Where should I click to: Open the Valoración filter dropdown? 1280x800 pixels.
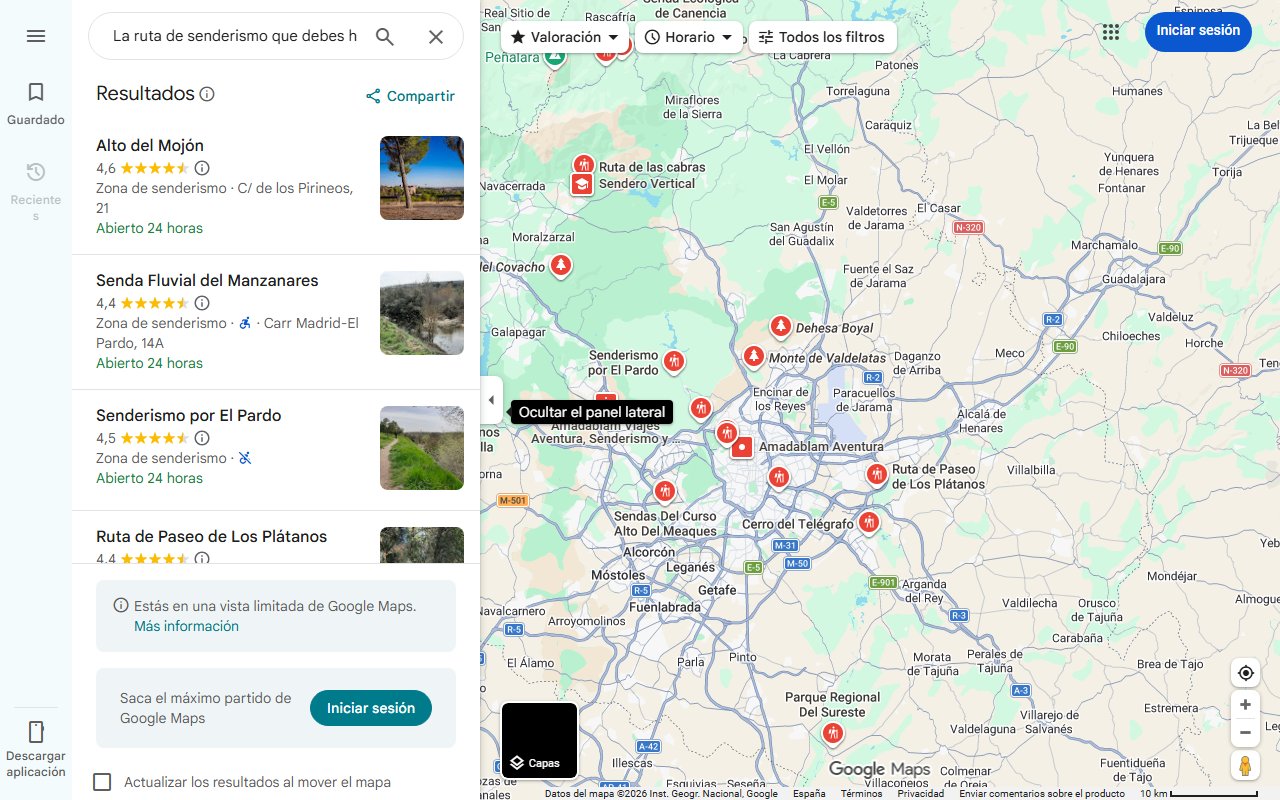click(x=564, y=36)
